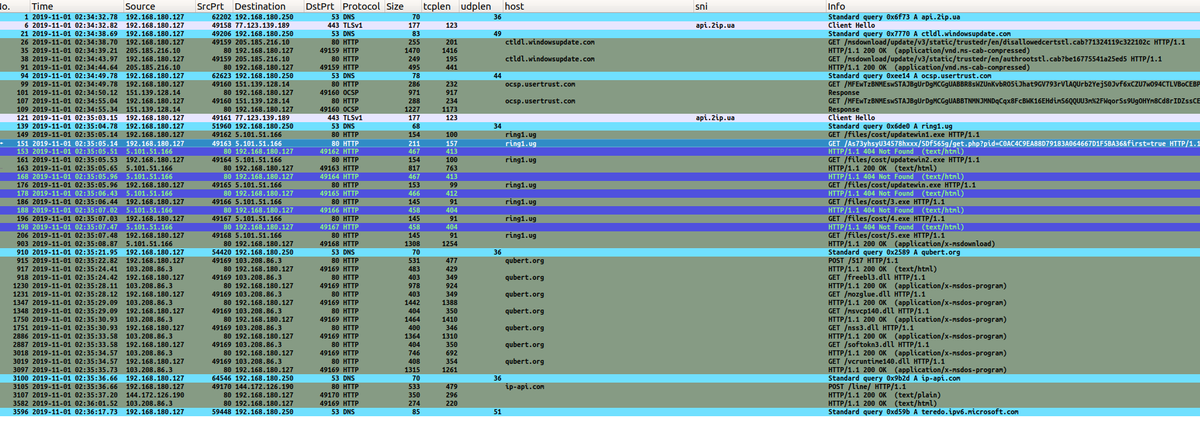Select packet 1231 GET /mozglue.dll row

(x=600, y=292)
